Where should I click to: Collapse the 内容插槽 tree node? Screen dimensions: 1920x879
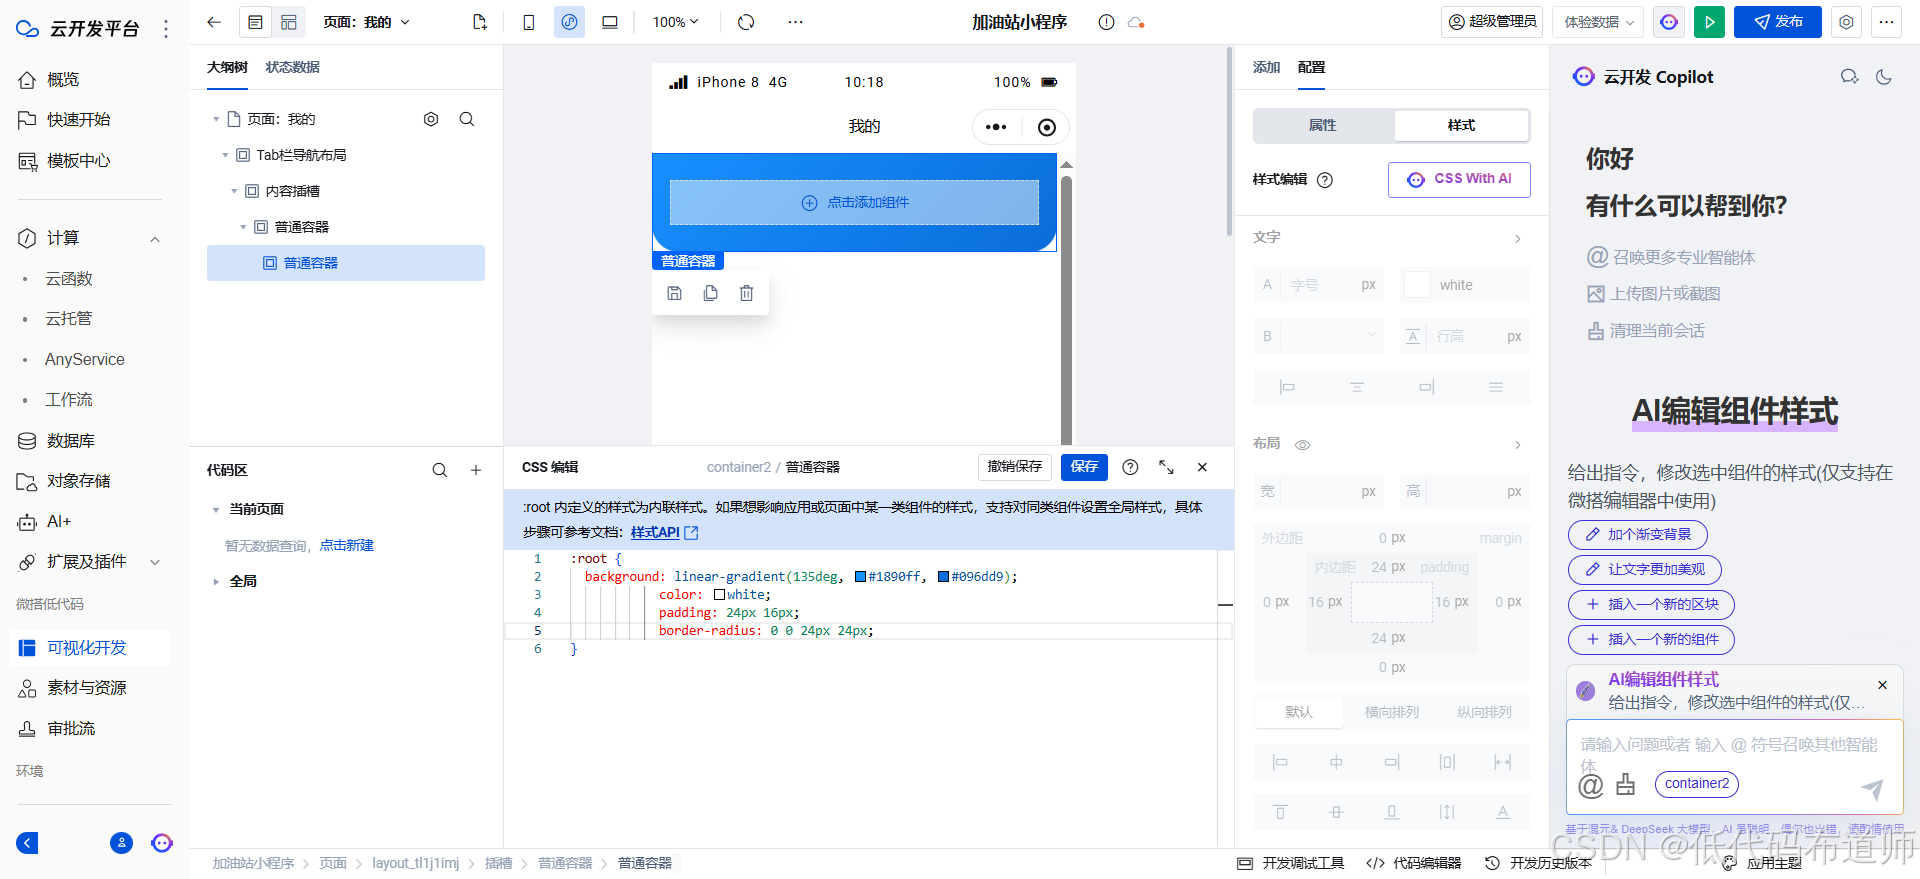tap(234, 191)
